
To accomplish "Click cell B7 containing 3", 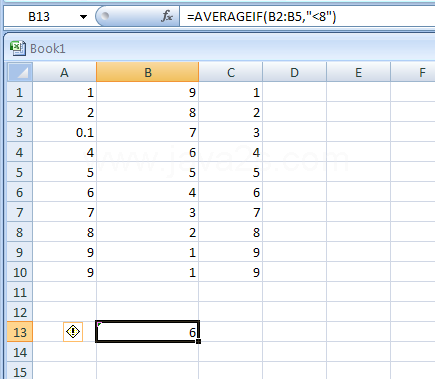I will click(x=148, y=212).
